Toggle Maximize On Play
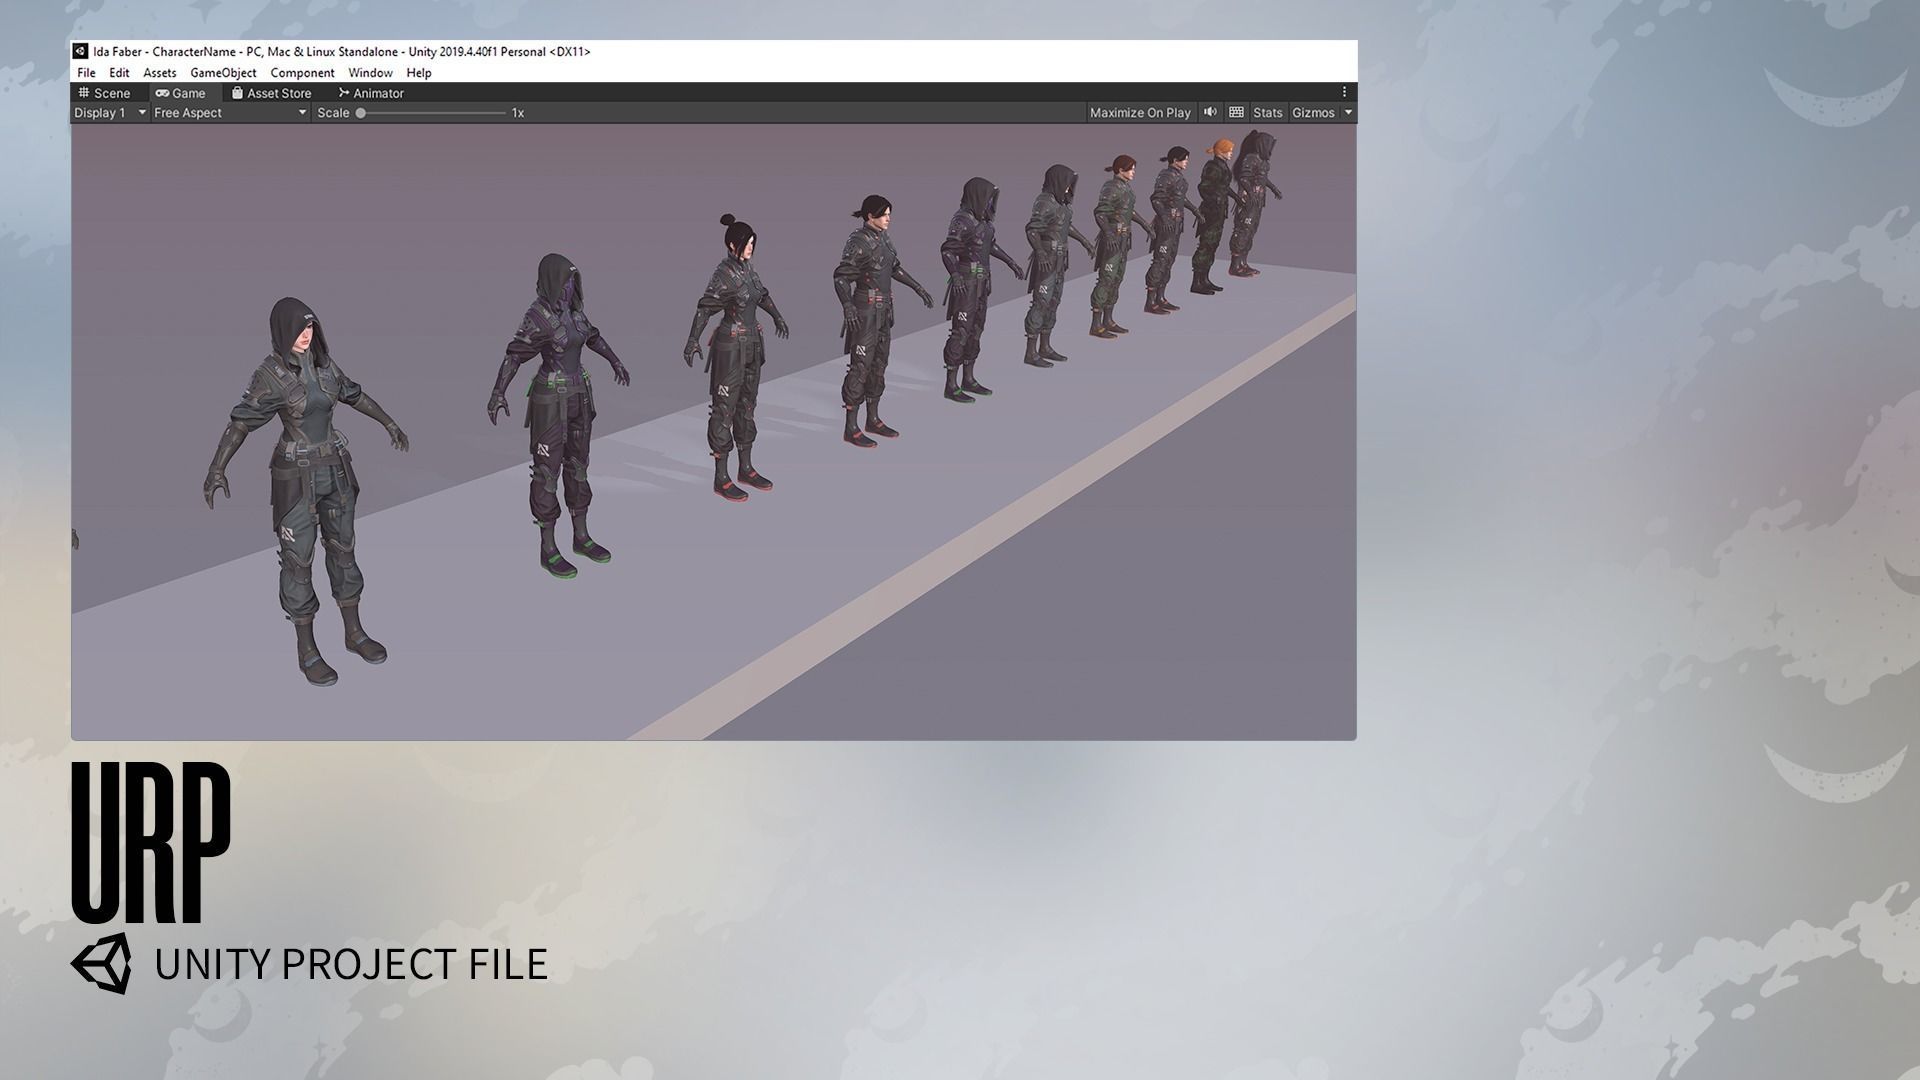The image size is (1920, 1080). tap(1140, 113)
